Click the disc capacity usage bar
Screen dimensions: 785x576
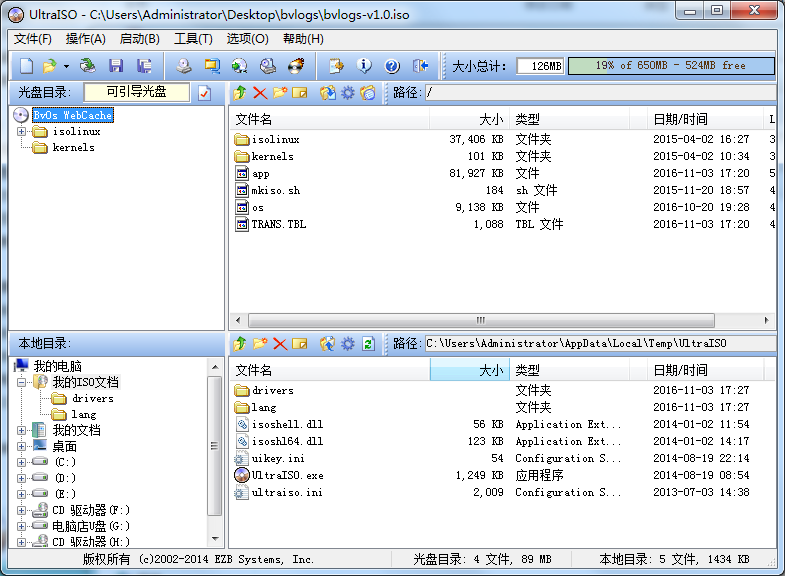point(670,66)
